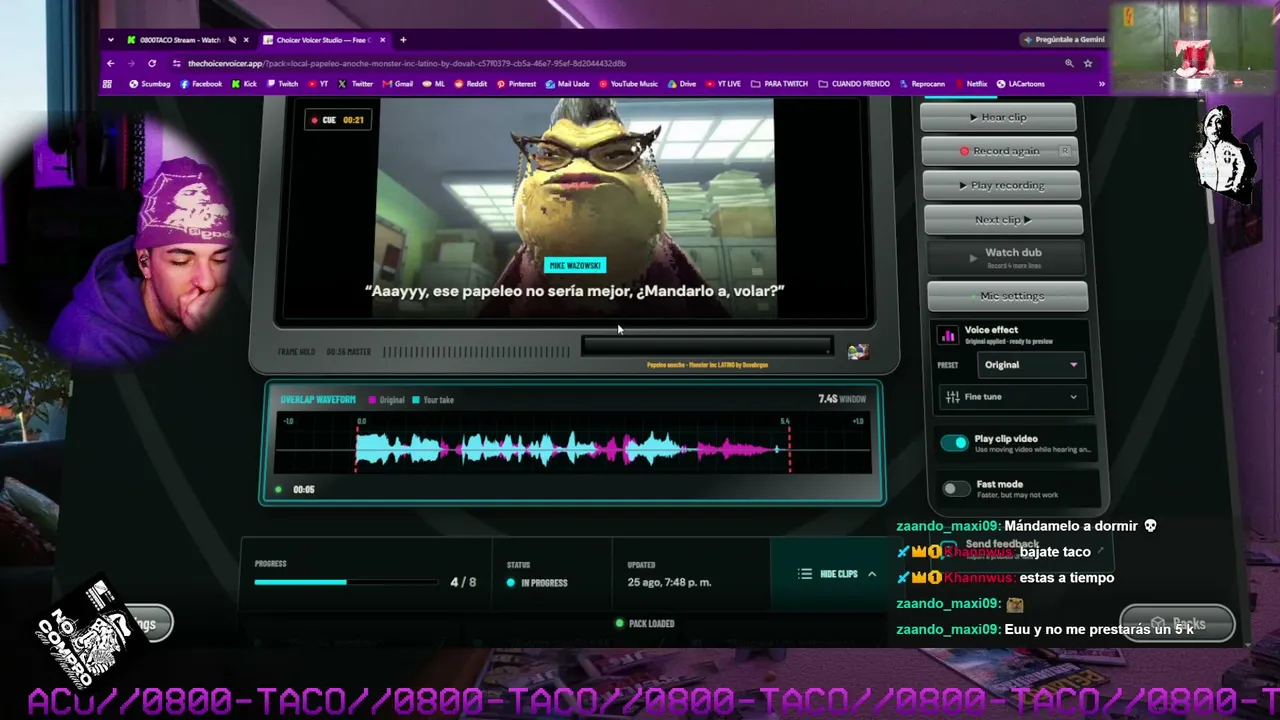Open the CUANDO PRENDO bookmark folder
This screenshot has height=720, width=1280.
(853, 84)
